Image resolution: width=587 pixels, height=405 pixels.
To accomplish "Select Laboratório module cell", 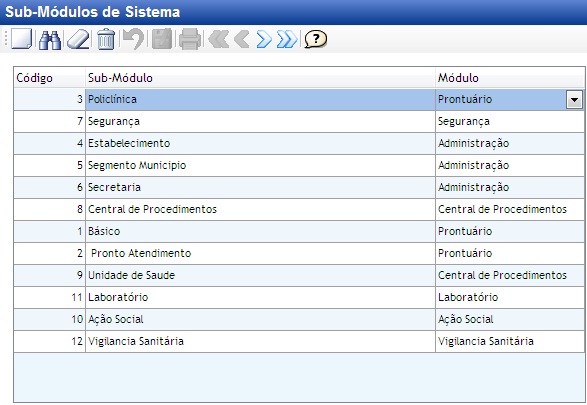I will (x=510, y=298).
